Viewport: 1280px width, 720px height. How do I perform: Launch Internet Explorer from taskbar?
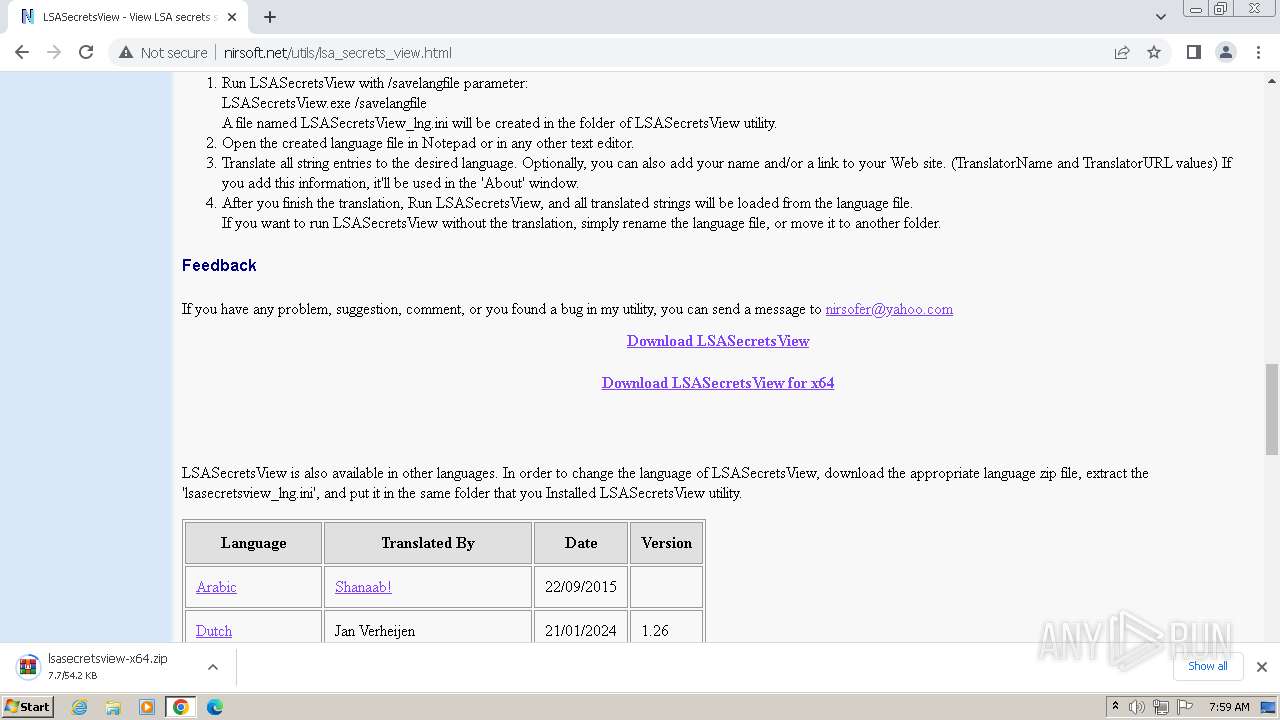pos(80,707)
